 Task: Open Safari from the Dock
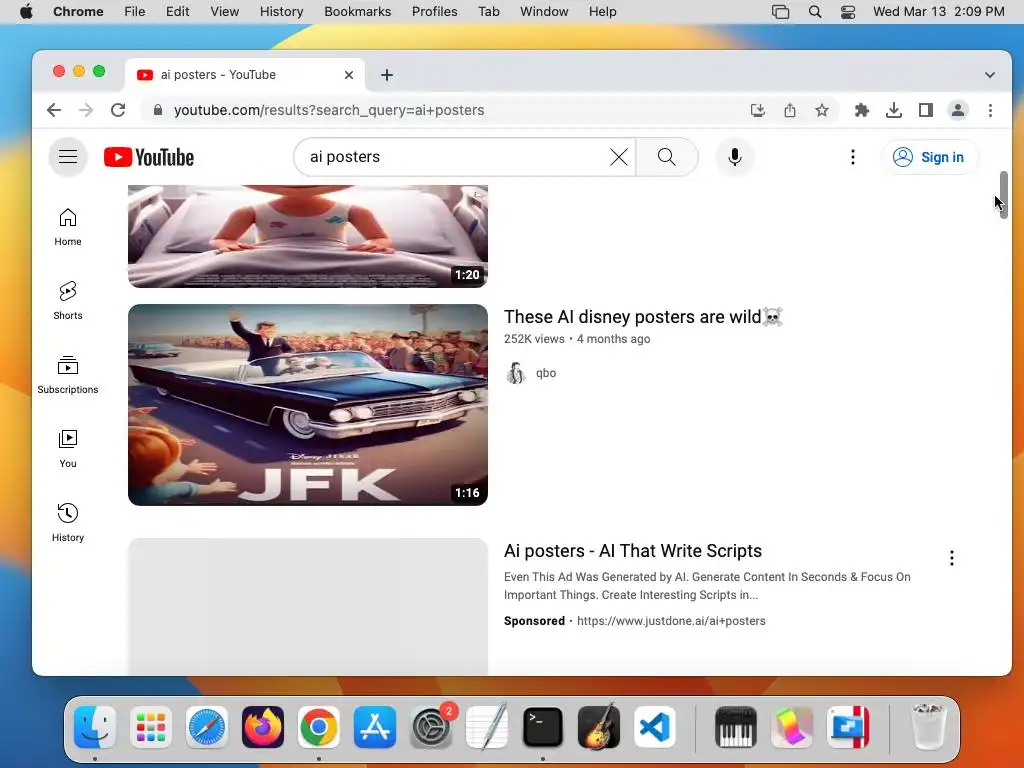[x=207, y=727]
